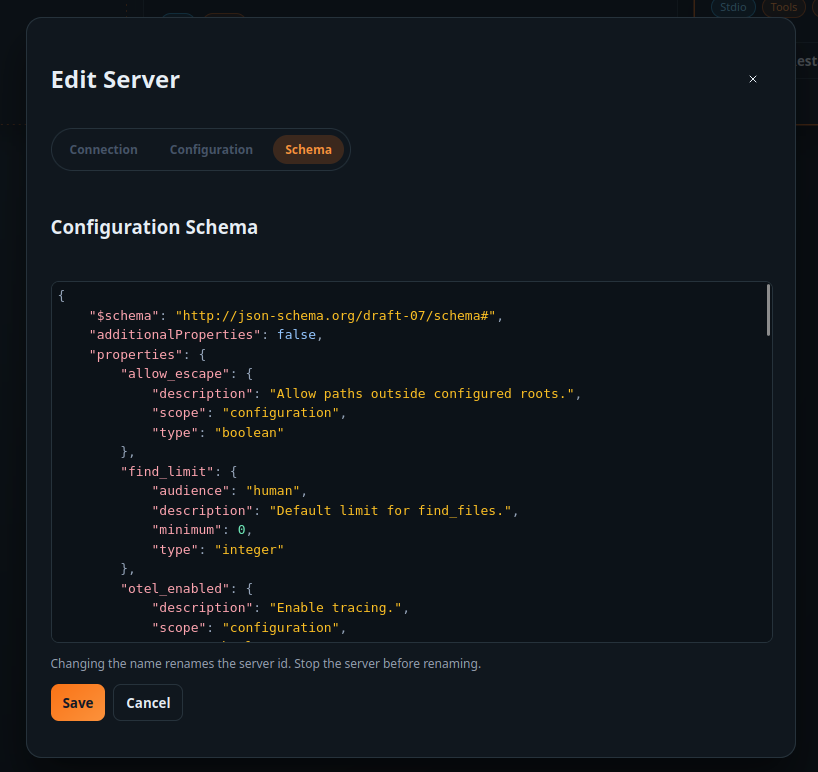The height and width of the screenshot is (772, 818).
Task: Open the Configuration tab
Action: (x=211, y=149)
